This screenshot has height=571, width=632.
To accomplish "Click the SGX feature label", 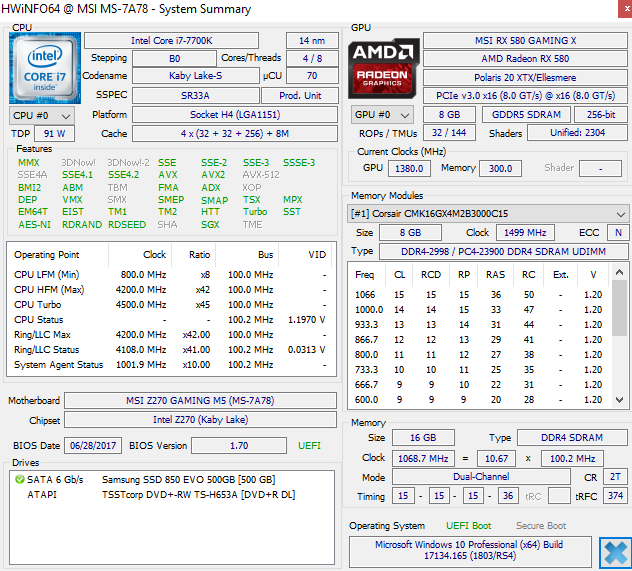I will point(210,225).
